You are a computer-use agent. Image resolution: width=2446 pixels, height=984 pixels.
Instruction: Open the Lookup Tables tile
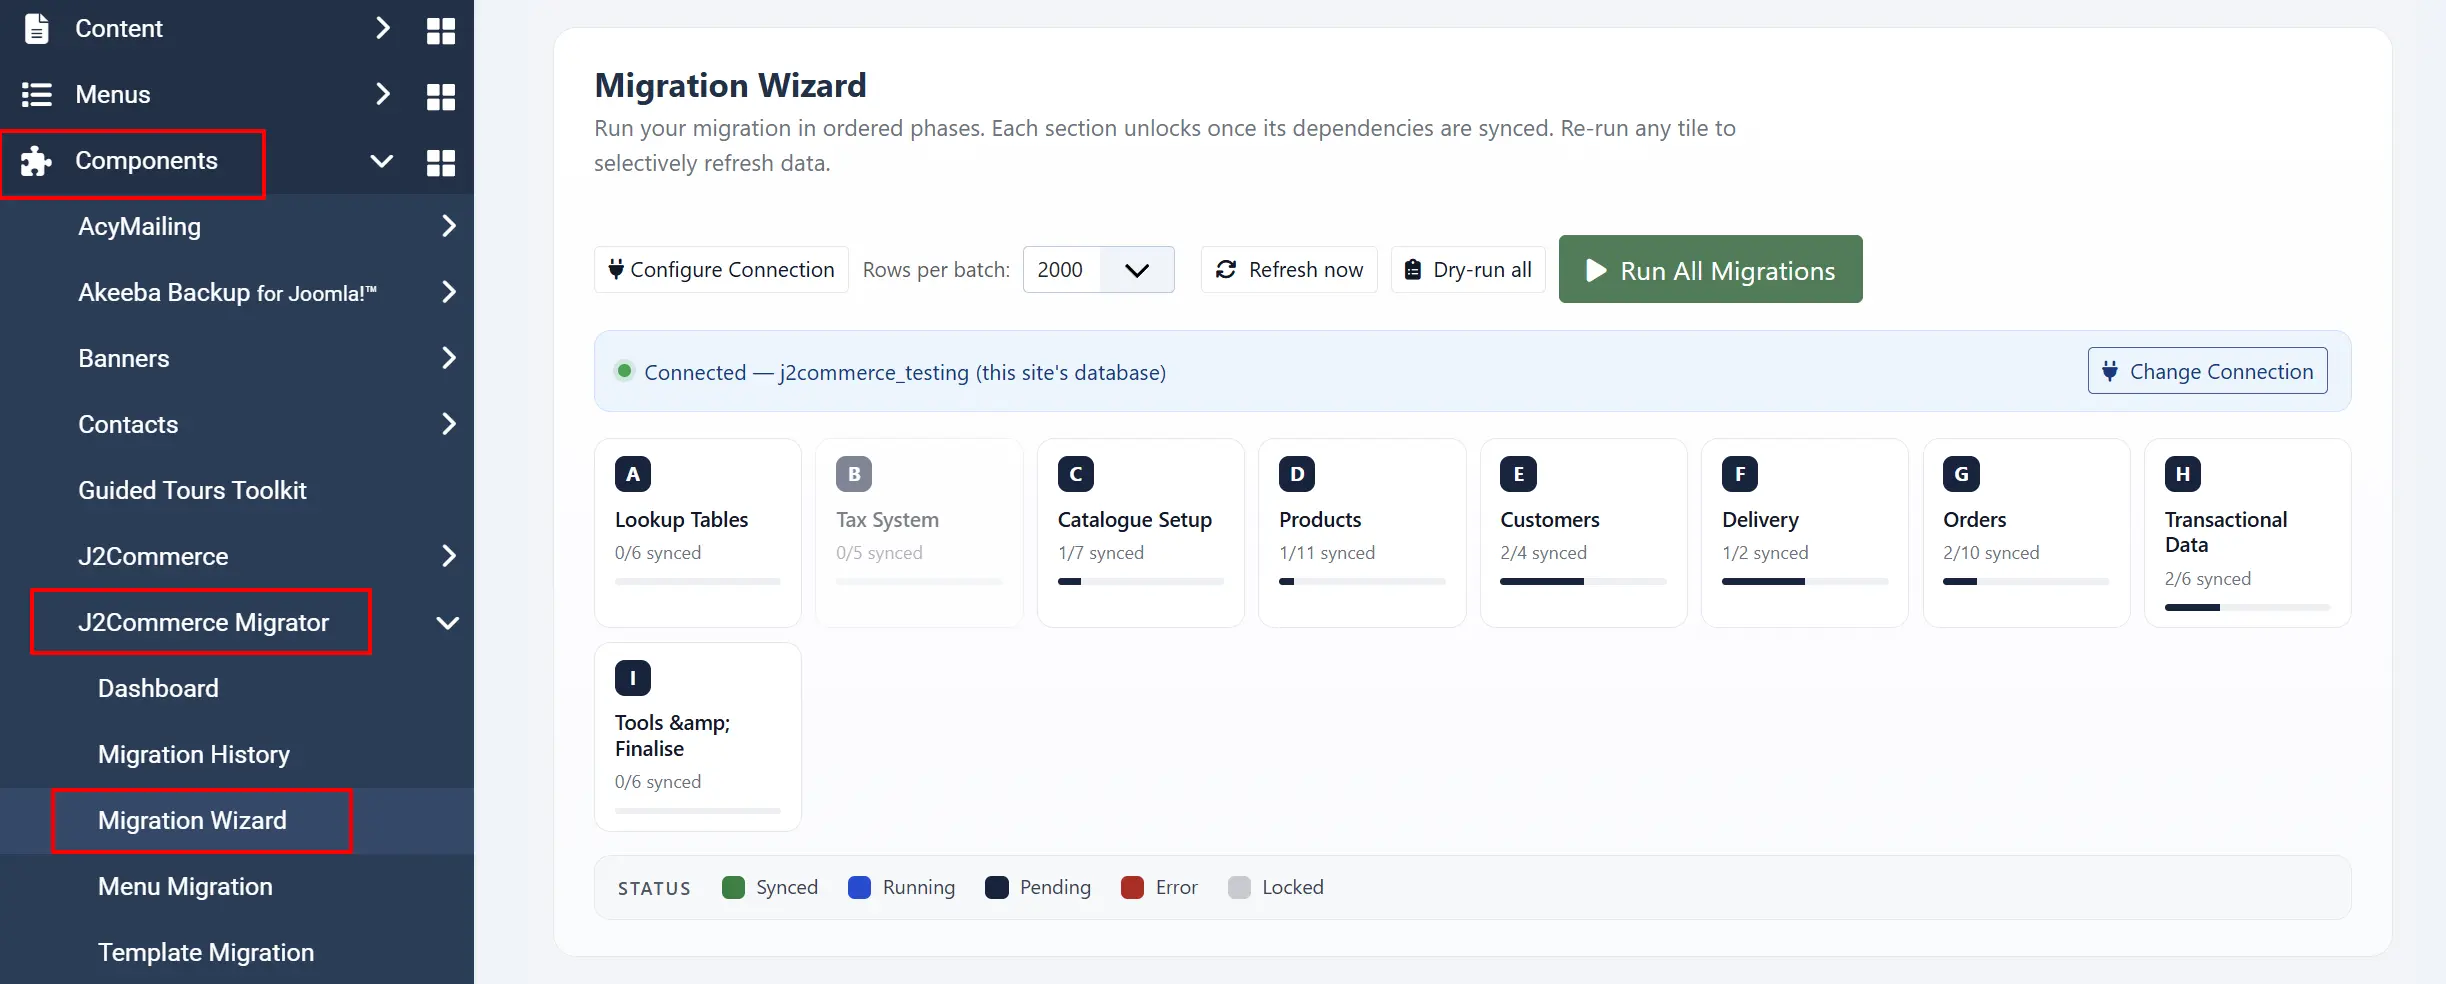698,533
